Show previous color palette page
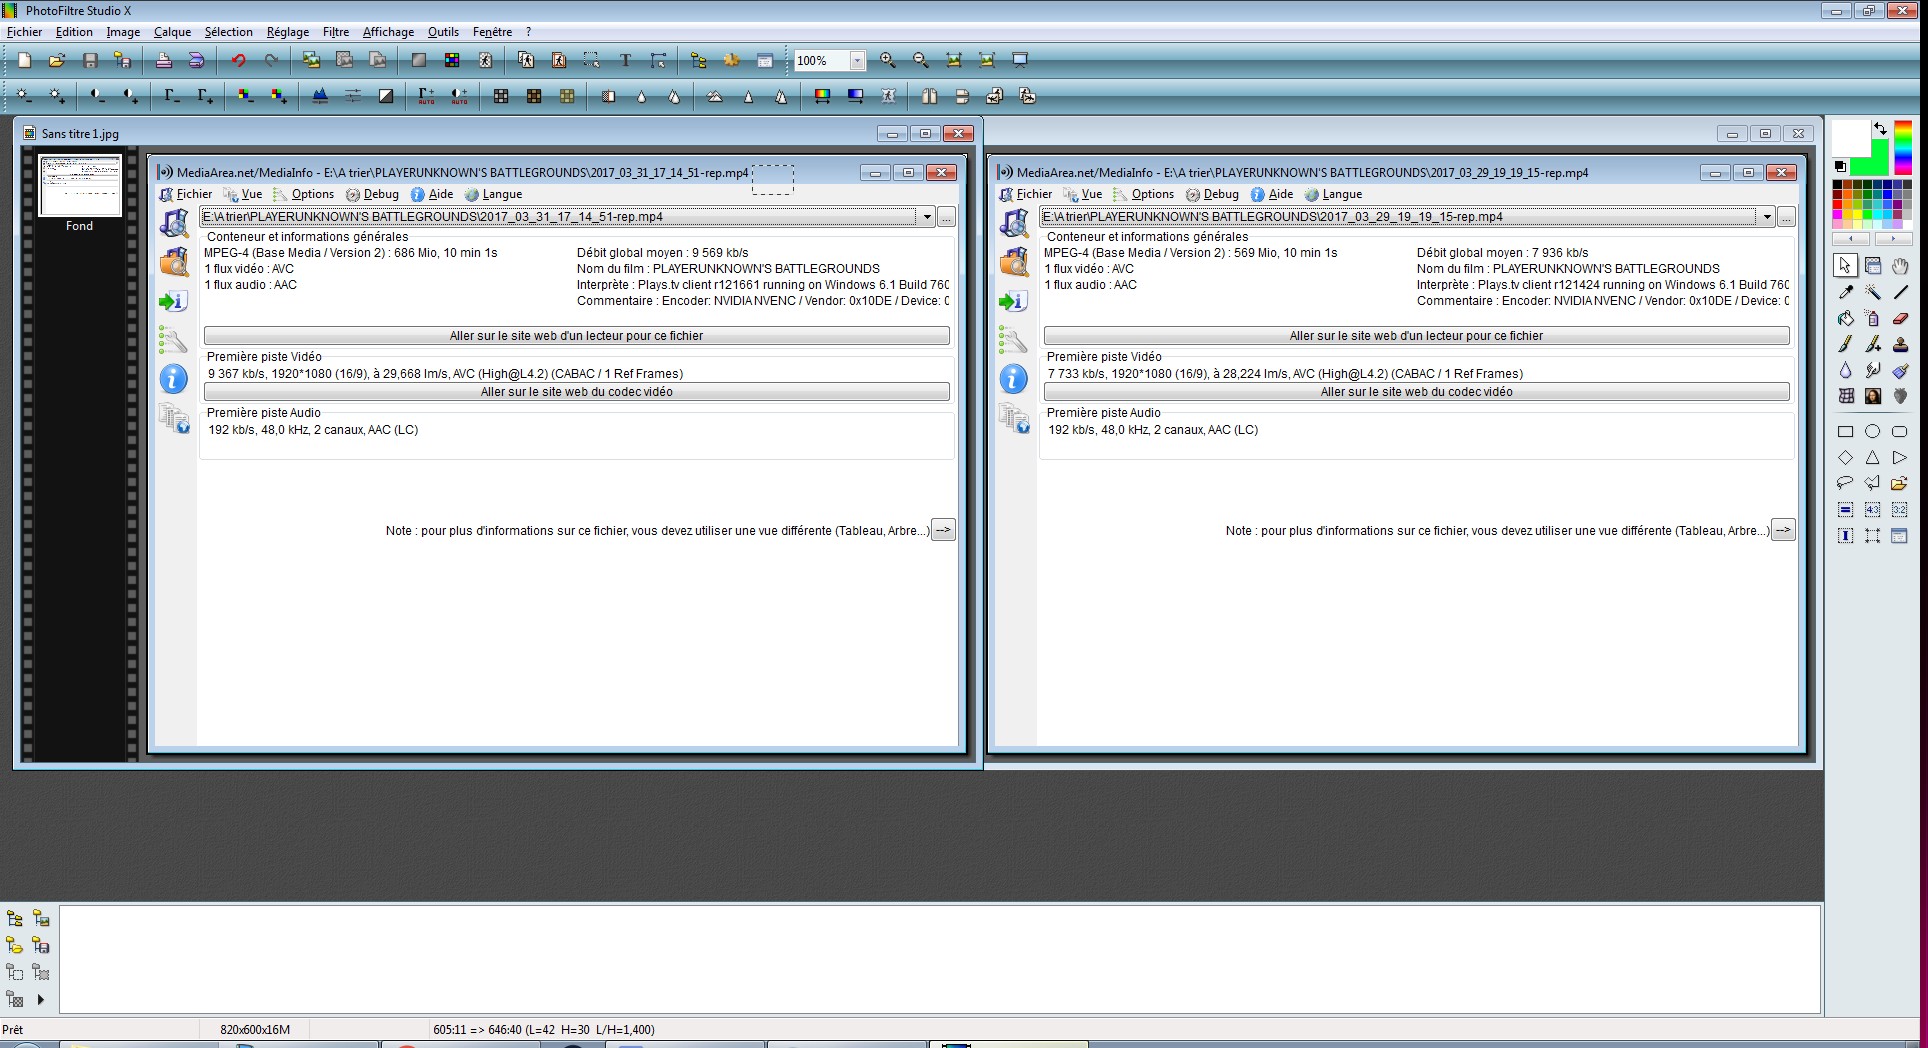 coord(1851,239)
